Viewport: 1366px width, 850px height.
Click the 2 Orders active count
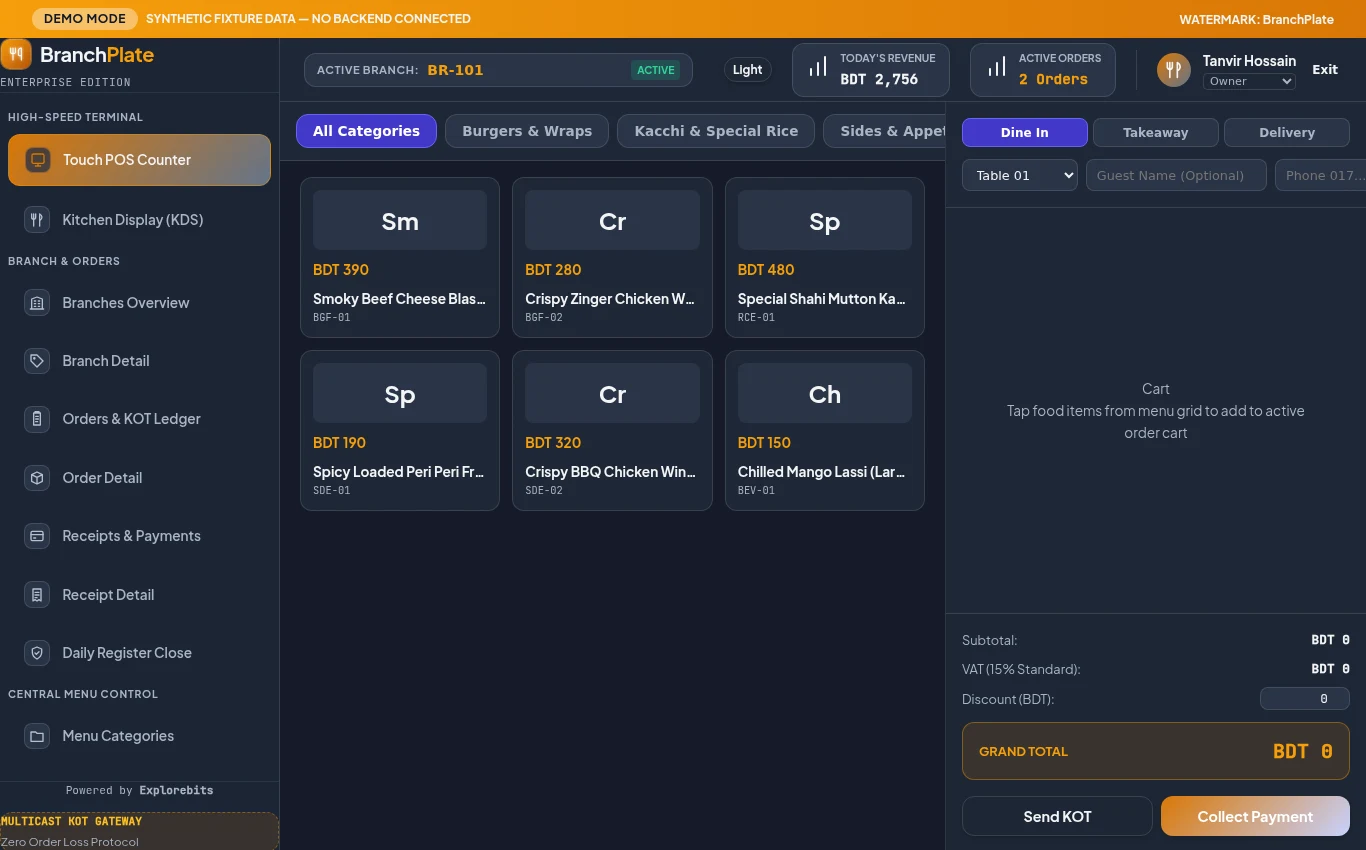(x=1053, y=80)
